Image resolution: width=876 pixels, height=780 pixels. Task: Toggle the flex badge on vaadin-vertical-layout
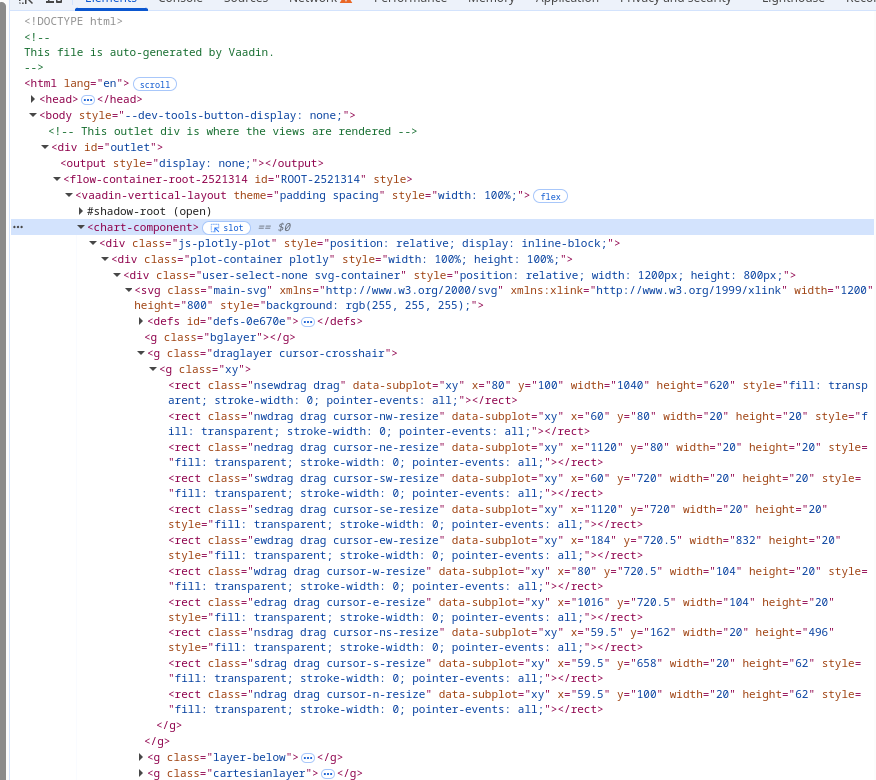click(550, 195)
